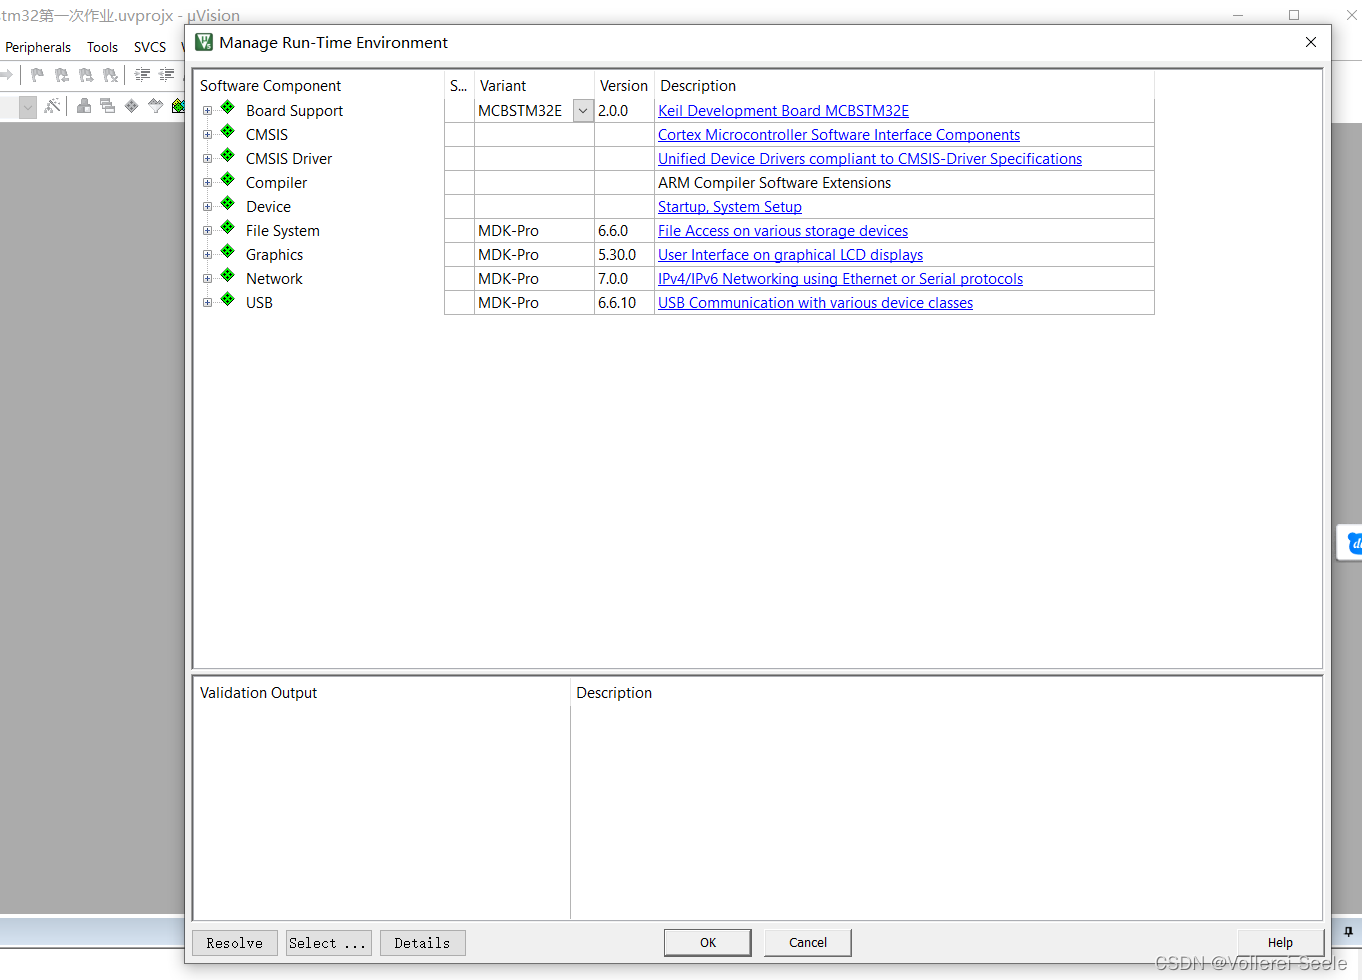The height and width of the screenshot is (980, 1362).
Task: Expand the Device tree node
Action: [208, 207]
